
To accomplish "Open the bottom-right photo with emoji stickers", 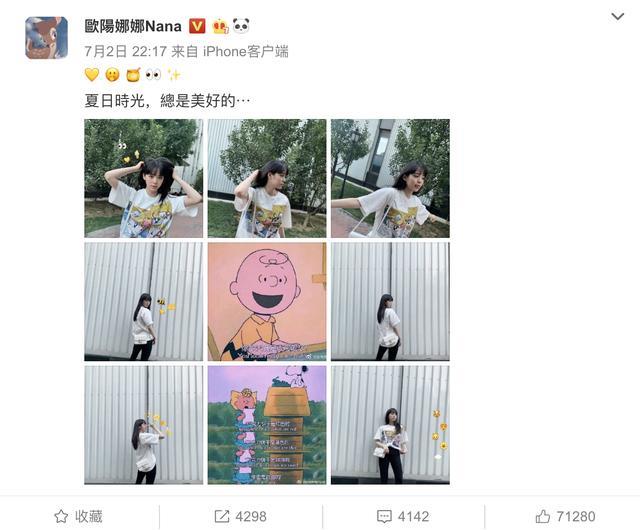I will (x=390, y=425).
